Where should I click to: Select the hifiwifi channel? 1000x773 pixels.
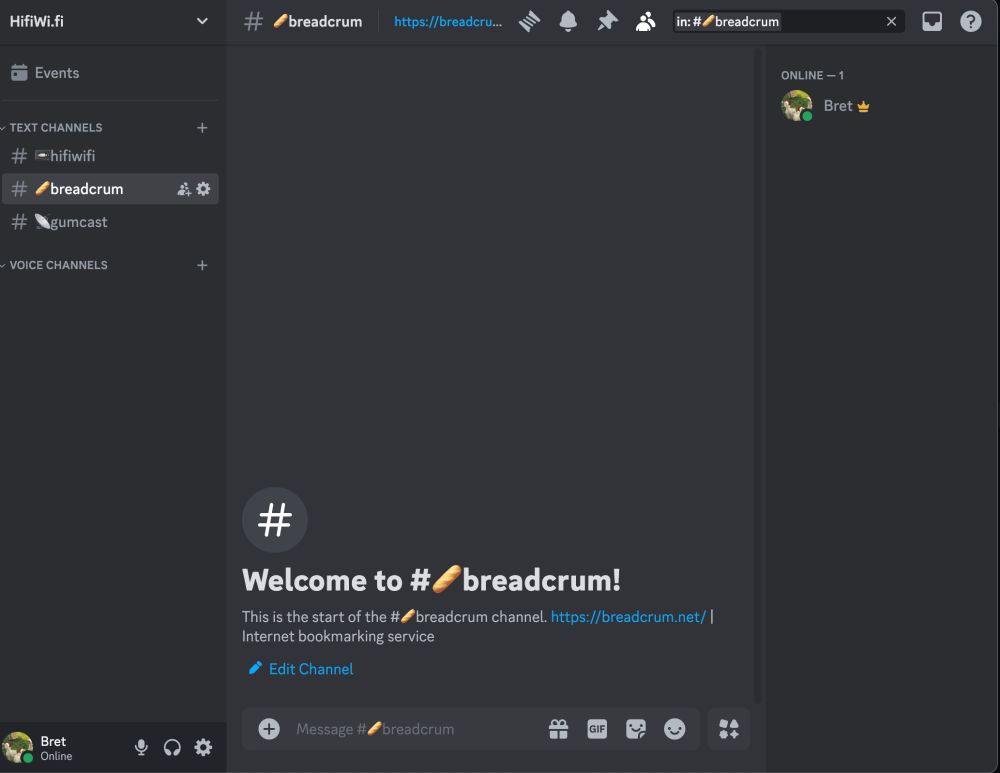pyautogui.click(x=110, y=156)
